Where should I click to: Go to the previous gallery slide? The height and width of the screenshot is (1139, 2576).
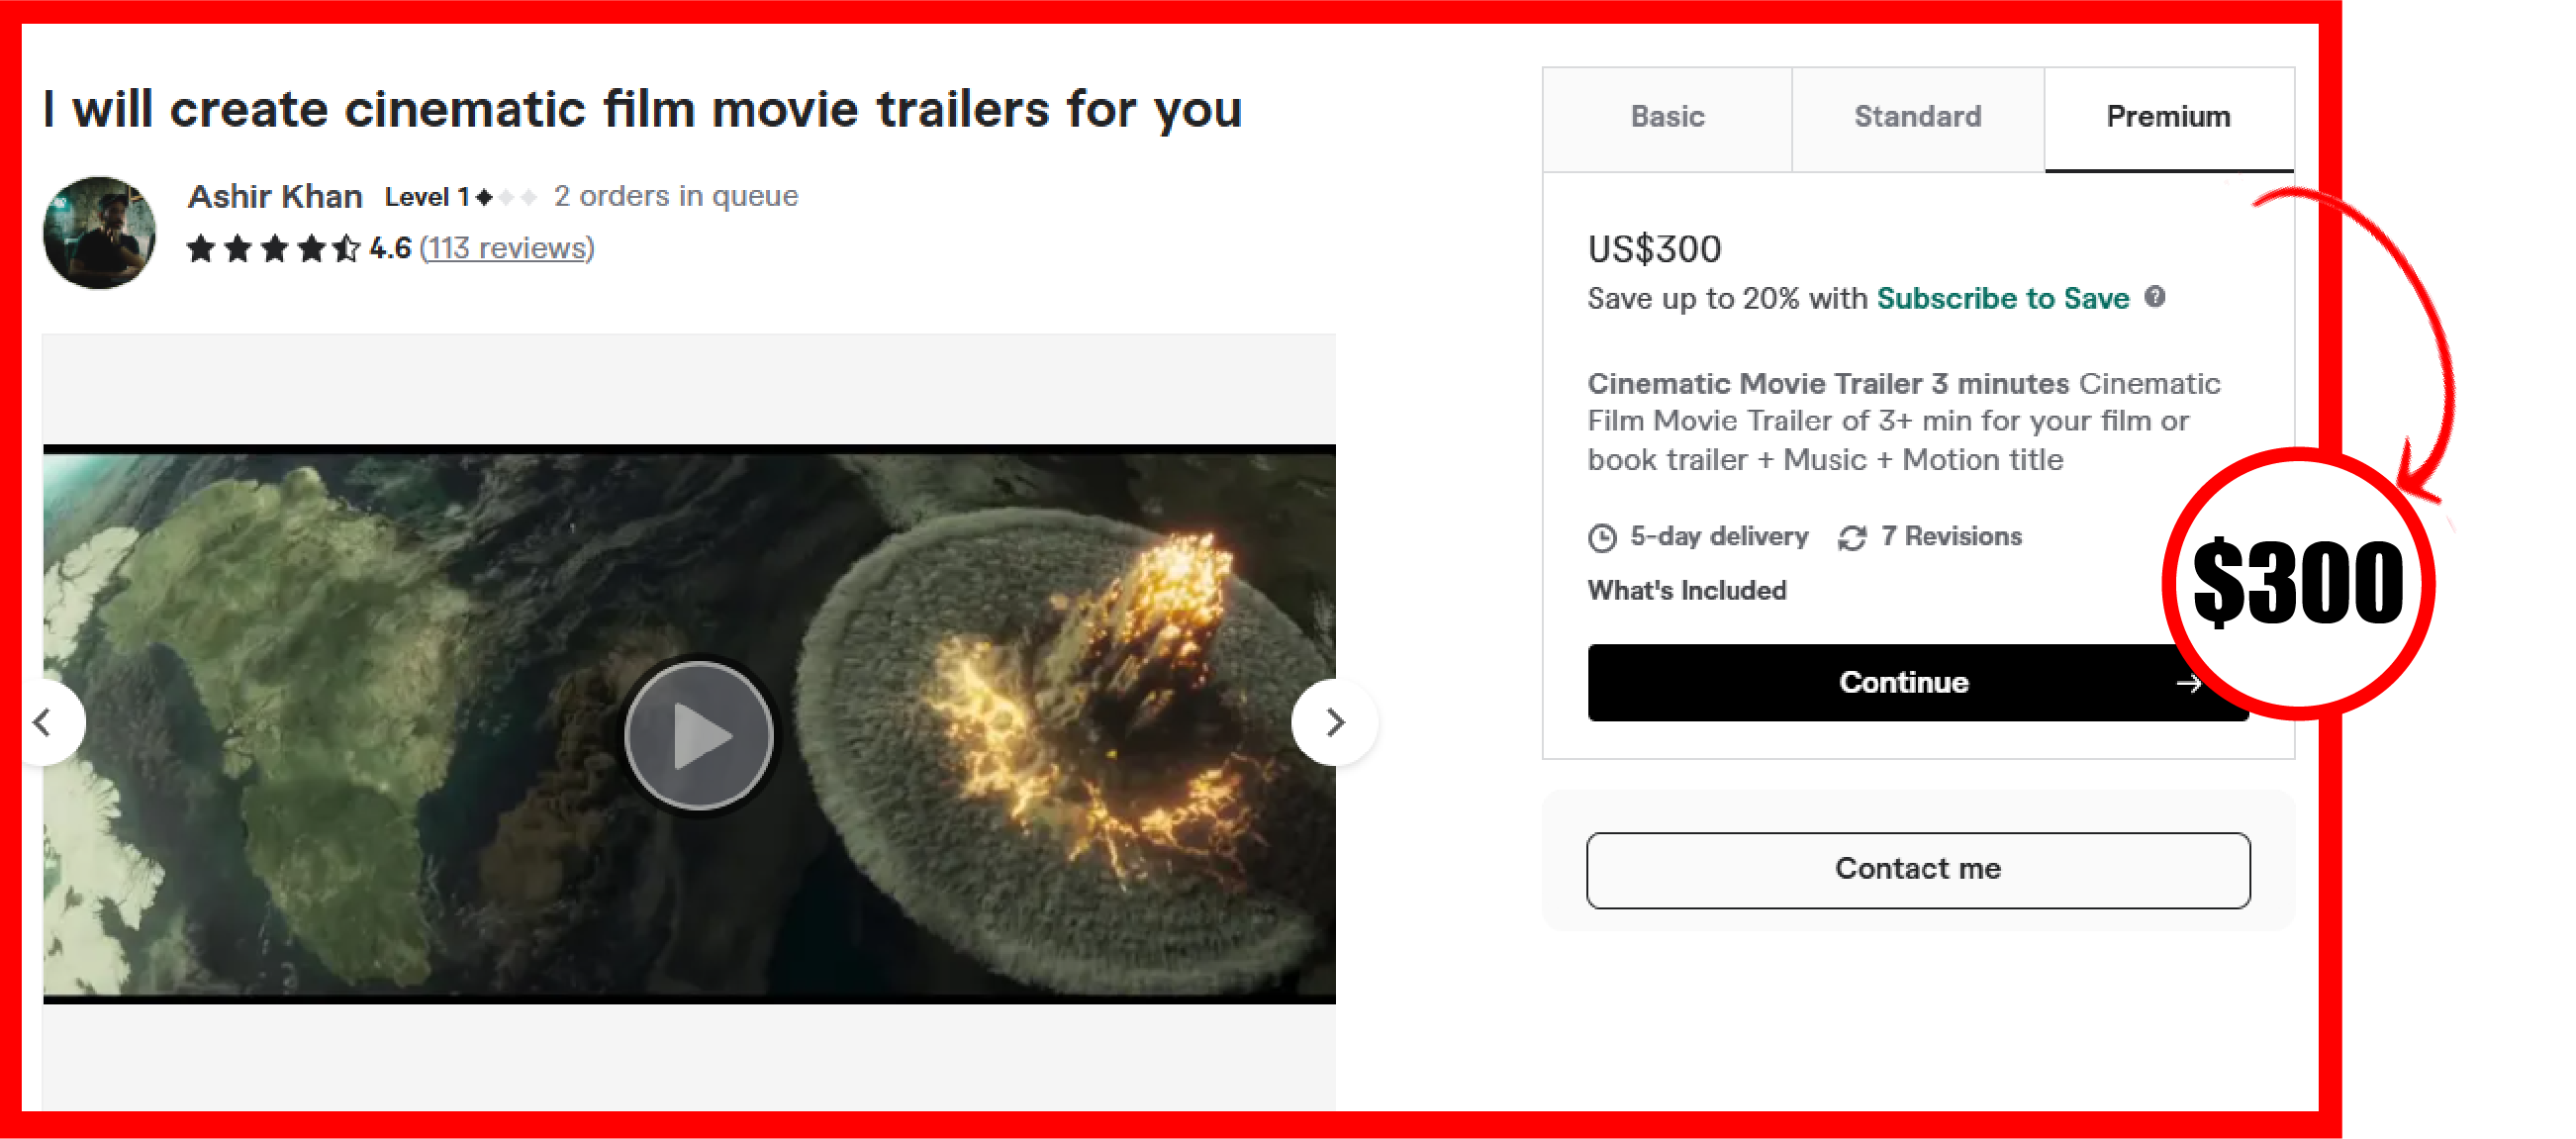(44, 722)
